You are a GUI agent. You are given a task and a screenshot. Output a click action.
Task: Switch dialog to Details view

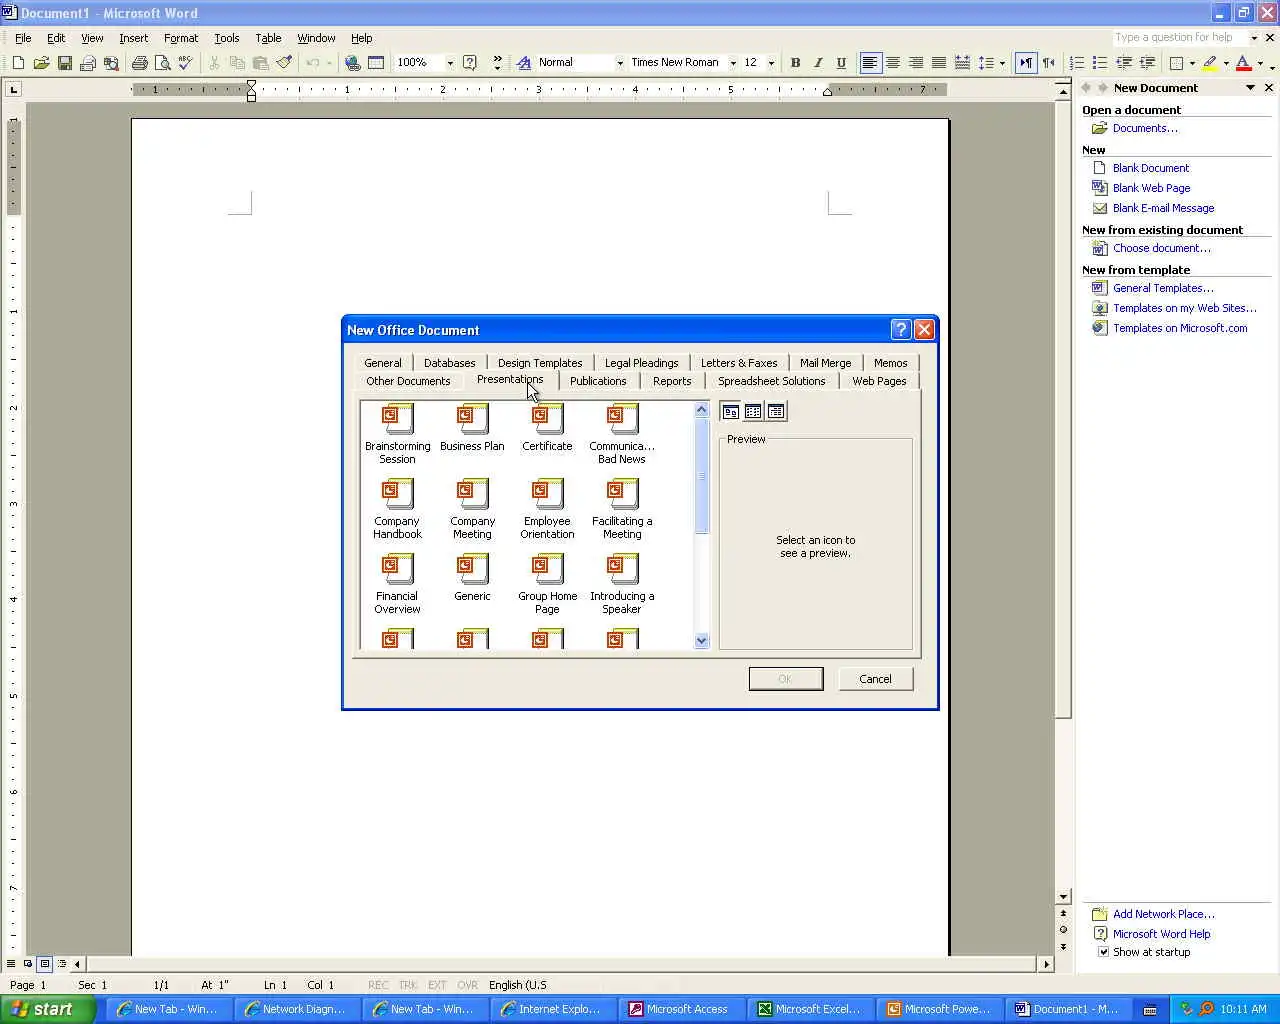click(x=776, y=411)
